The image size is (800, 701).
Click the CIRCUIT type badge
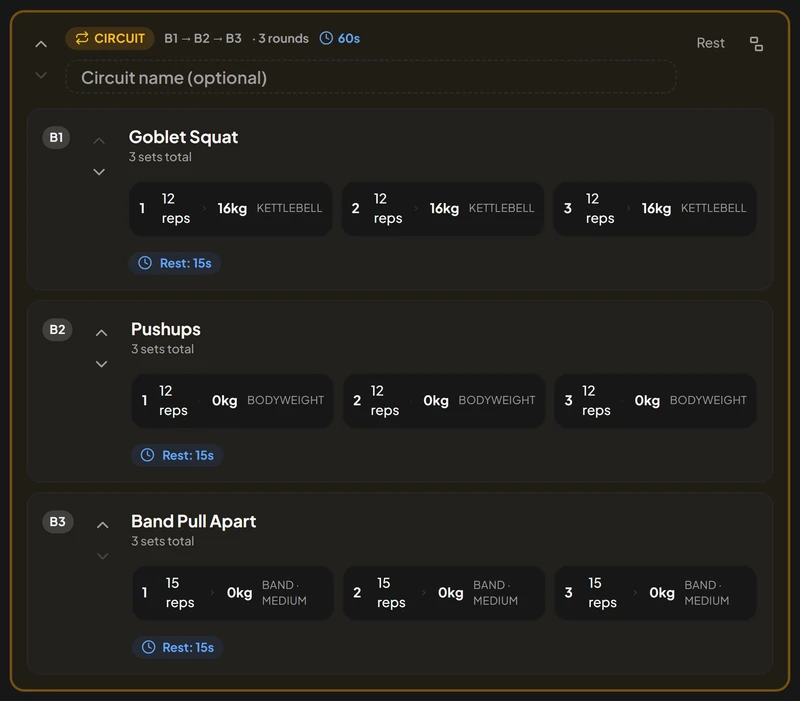pyautogui.click(x=110, y=38)
